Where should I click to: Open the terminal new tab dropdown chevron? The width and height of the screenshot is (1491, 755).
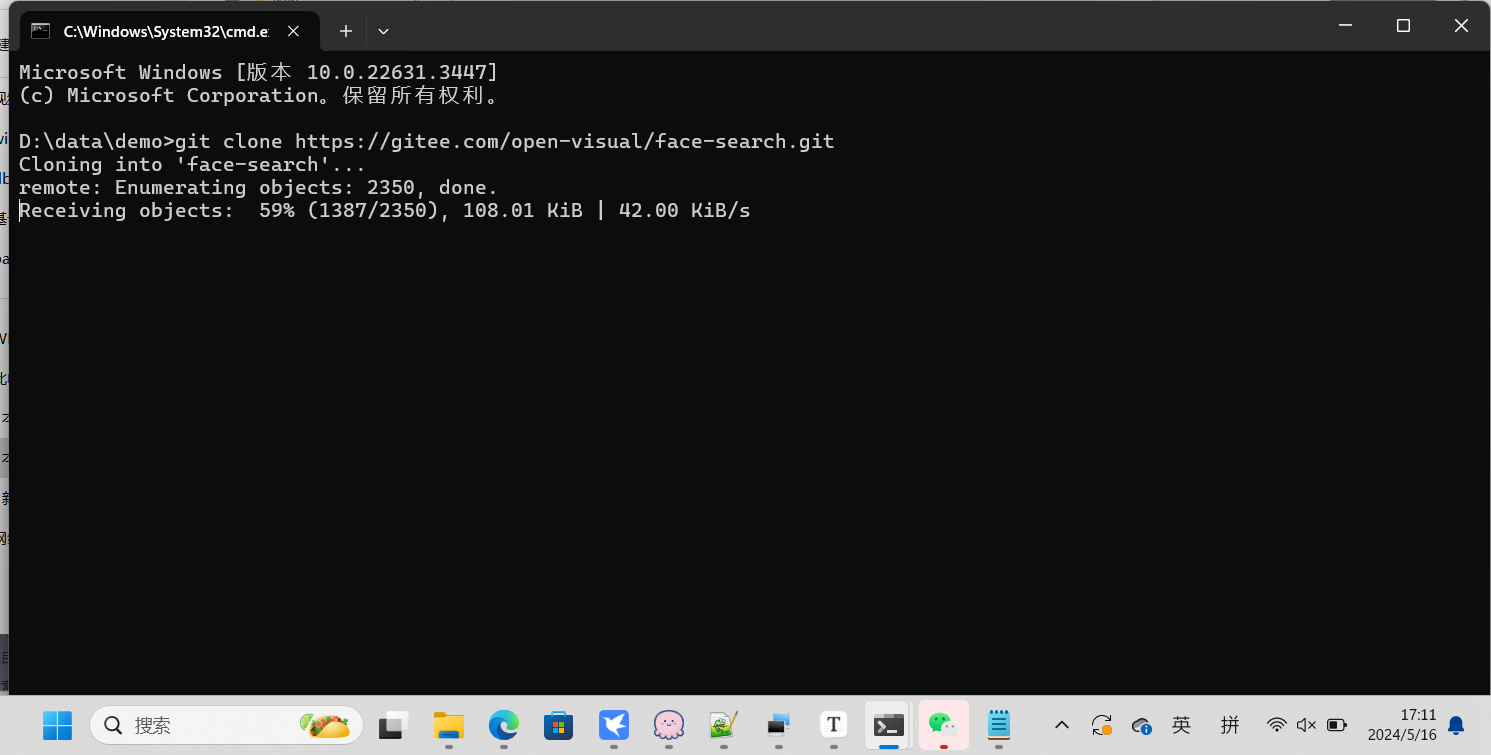click(383, 31)
